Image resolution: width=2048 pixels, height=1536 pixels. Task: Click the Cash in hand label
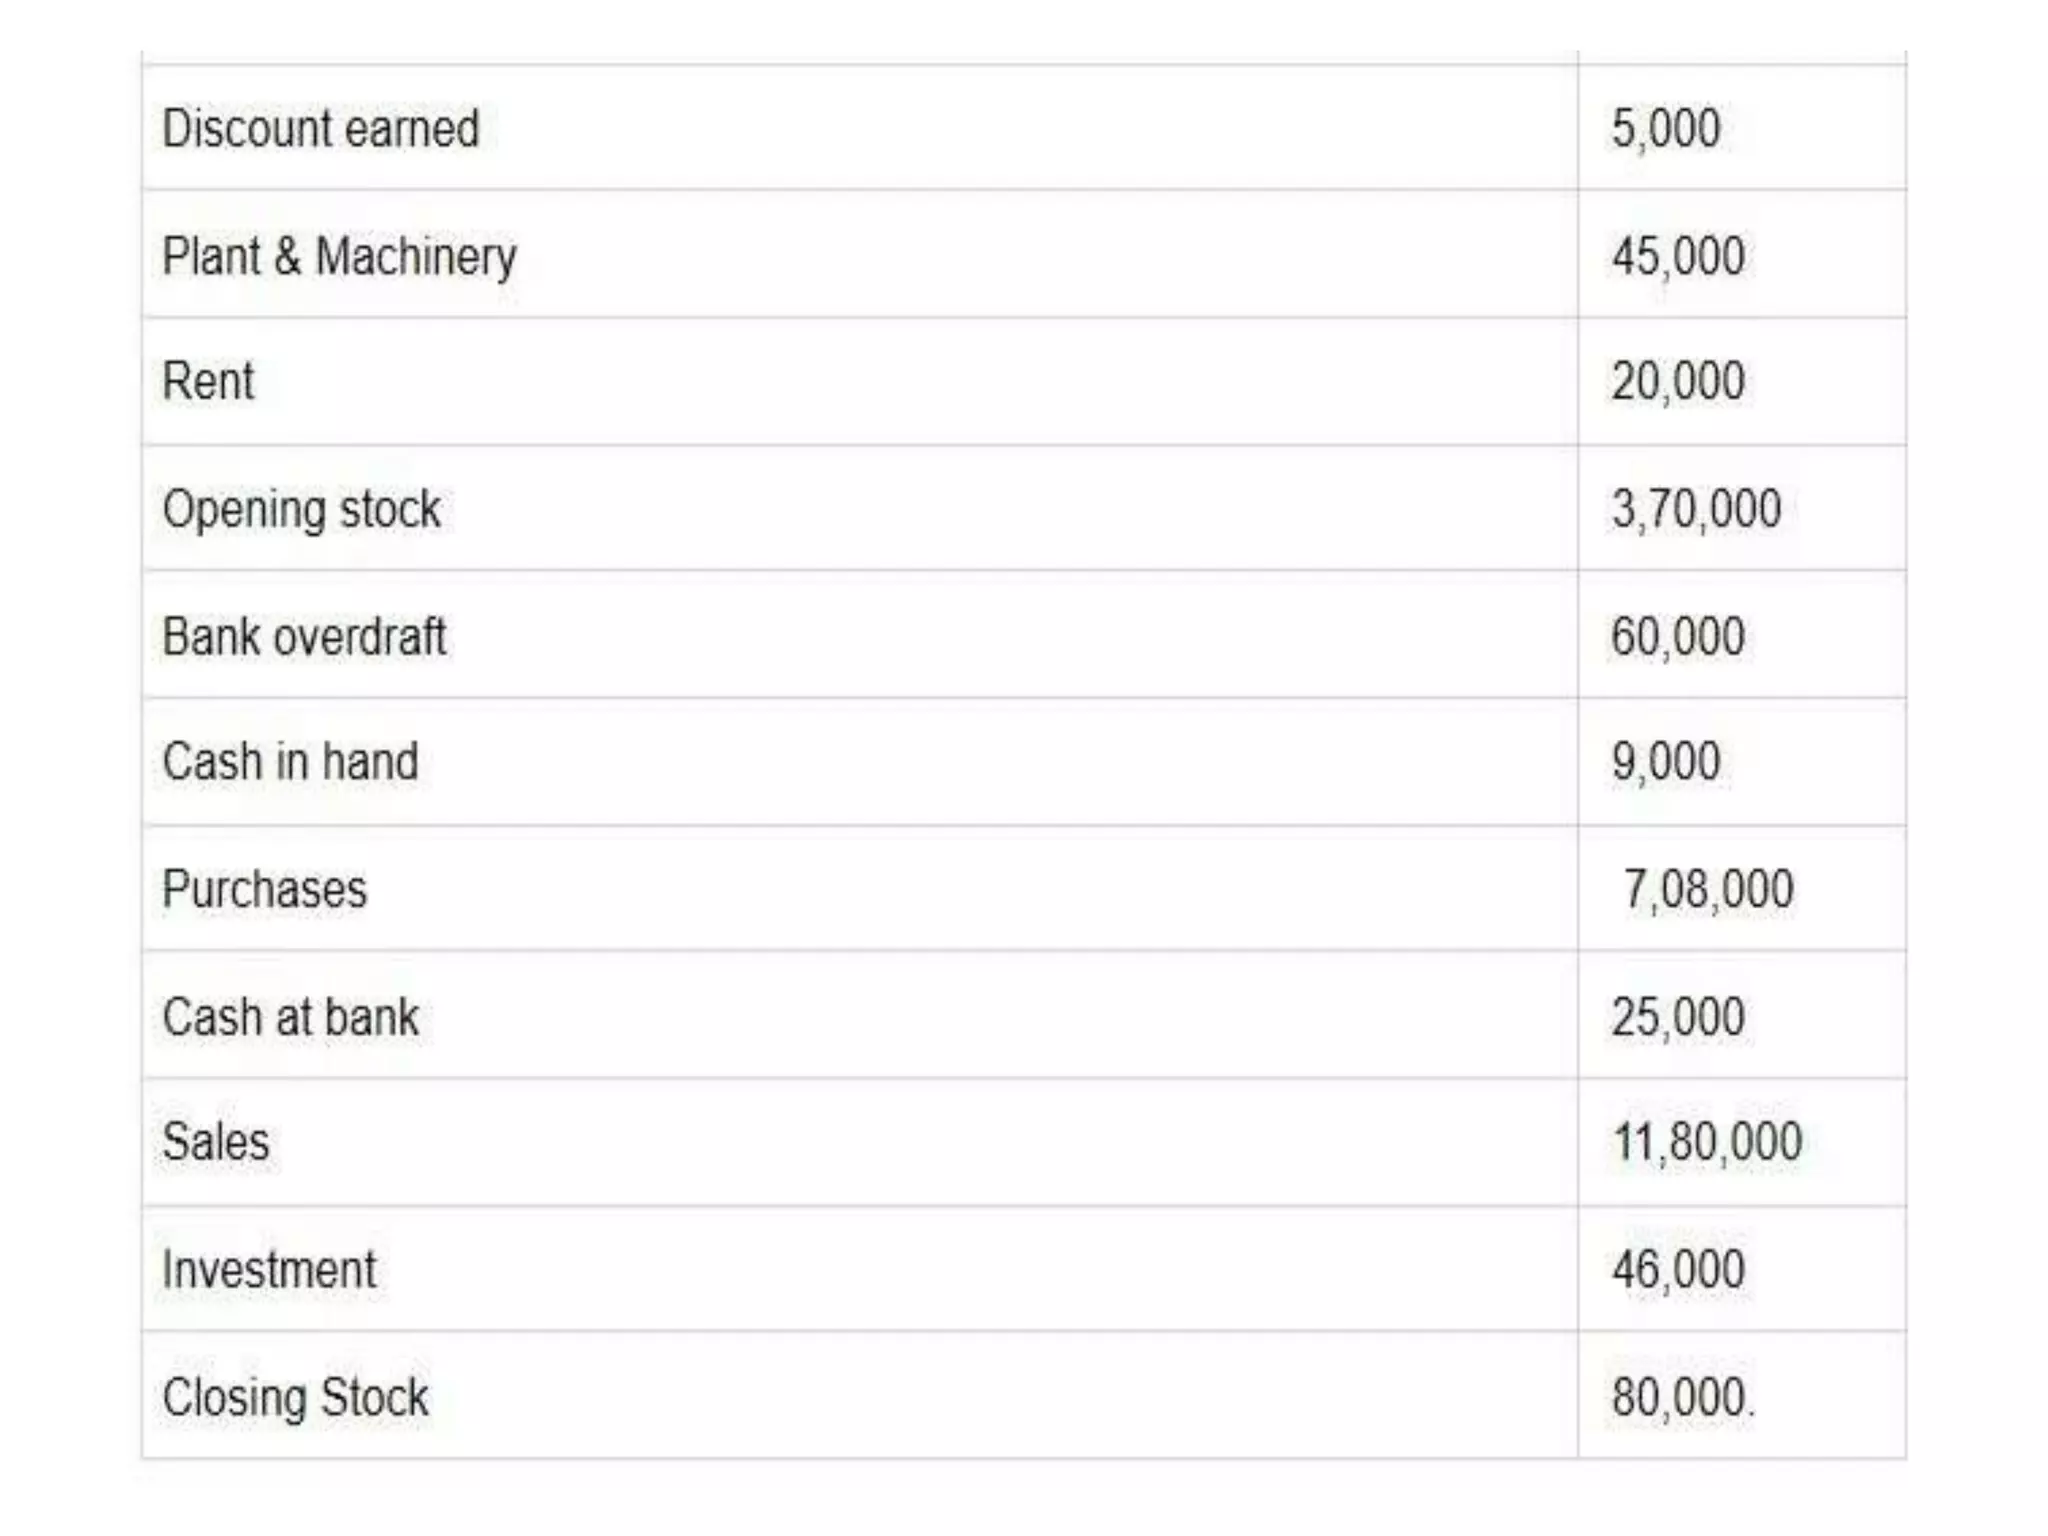pyautogui.click(x=290, y=762)
